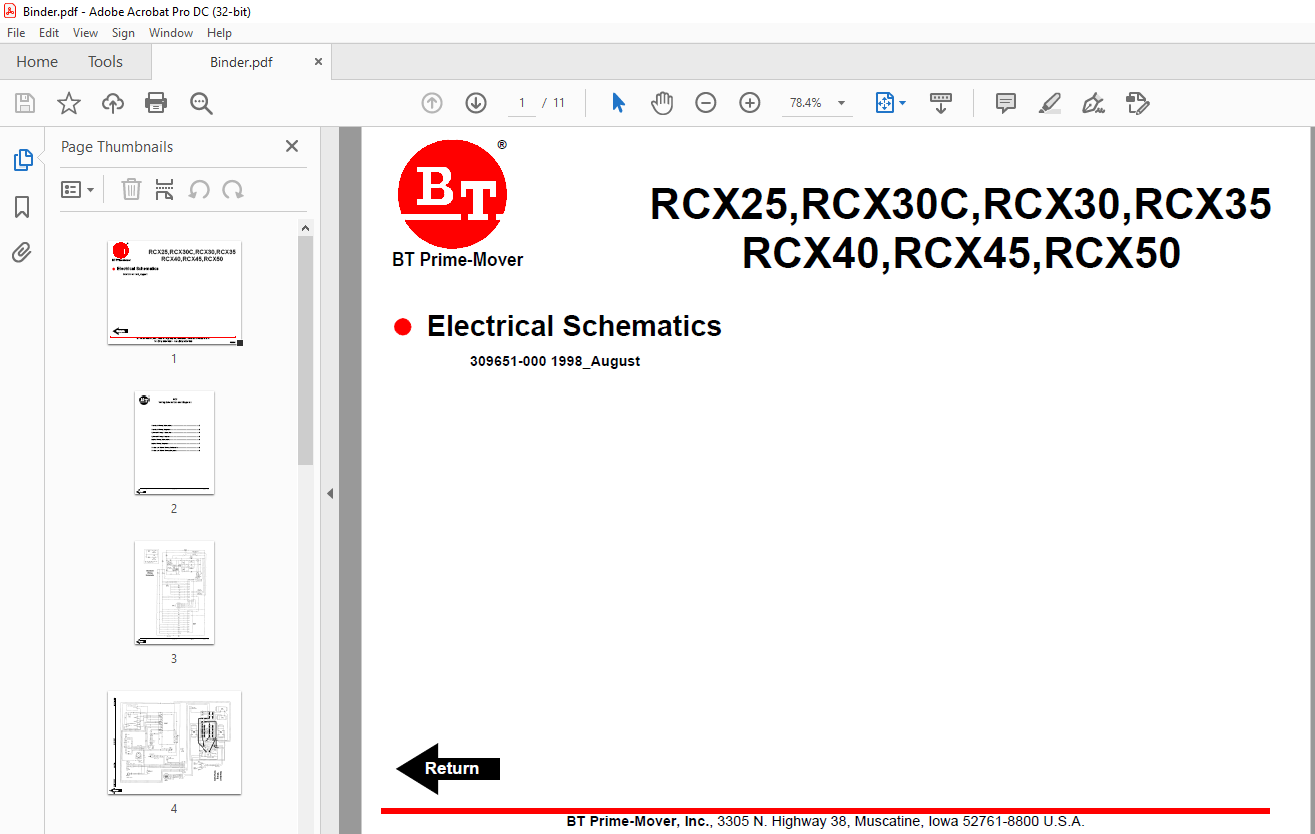
Task: Open the Bookmarks sidebar panel
Action: pyautogui.click(x=22, y=207)
